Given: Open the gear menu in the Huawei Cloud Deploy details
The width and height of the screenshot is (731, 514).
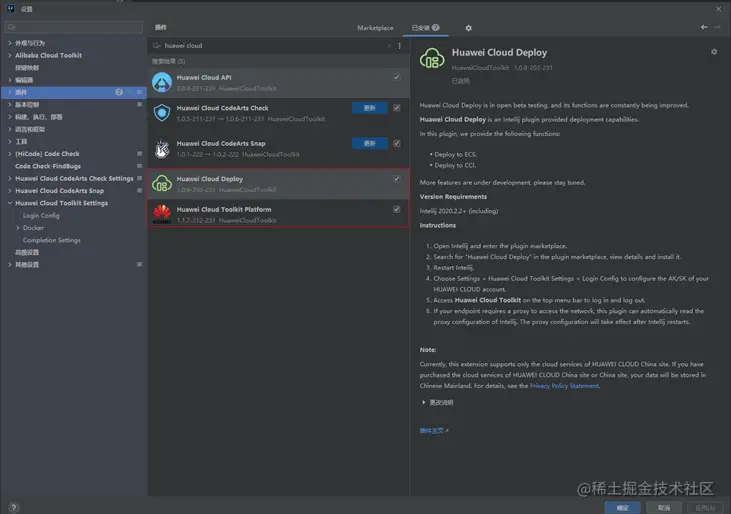Looking at the screenshot, I should (x=714, y=52).
